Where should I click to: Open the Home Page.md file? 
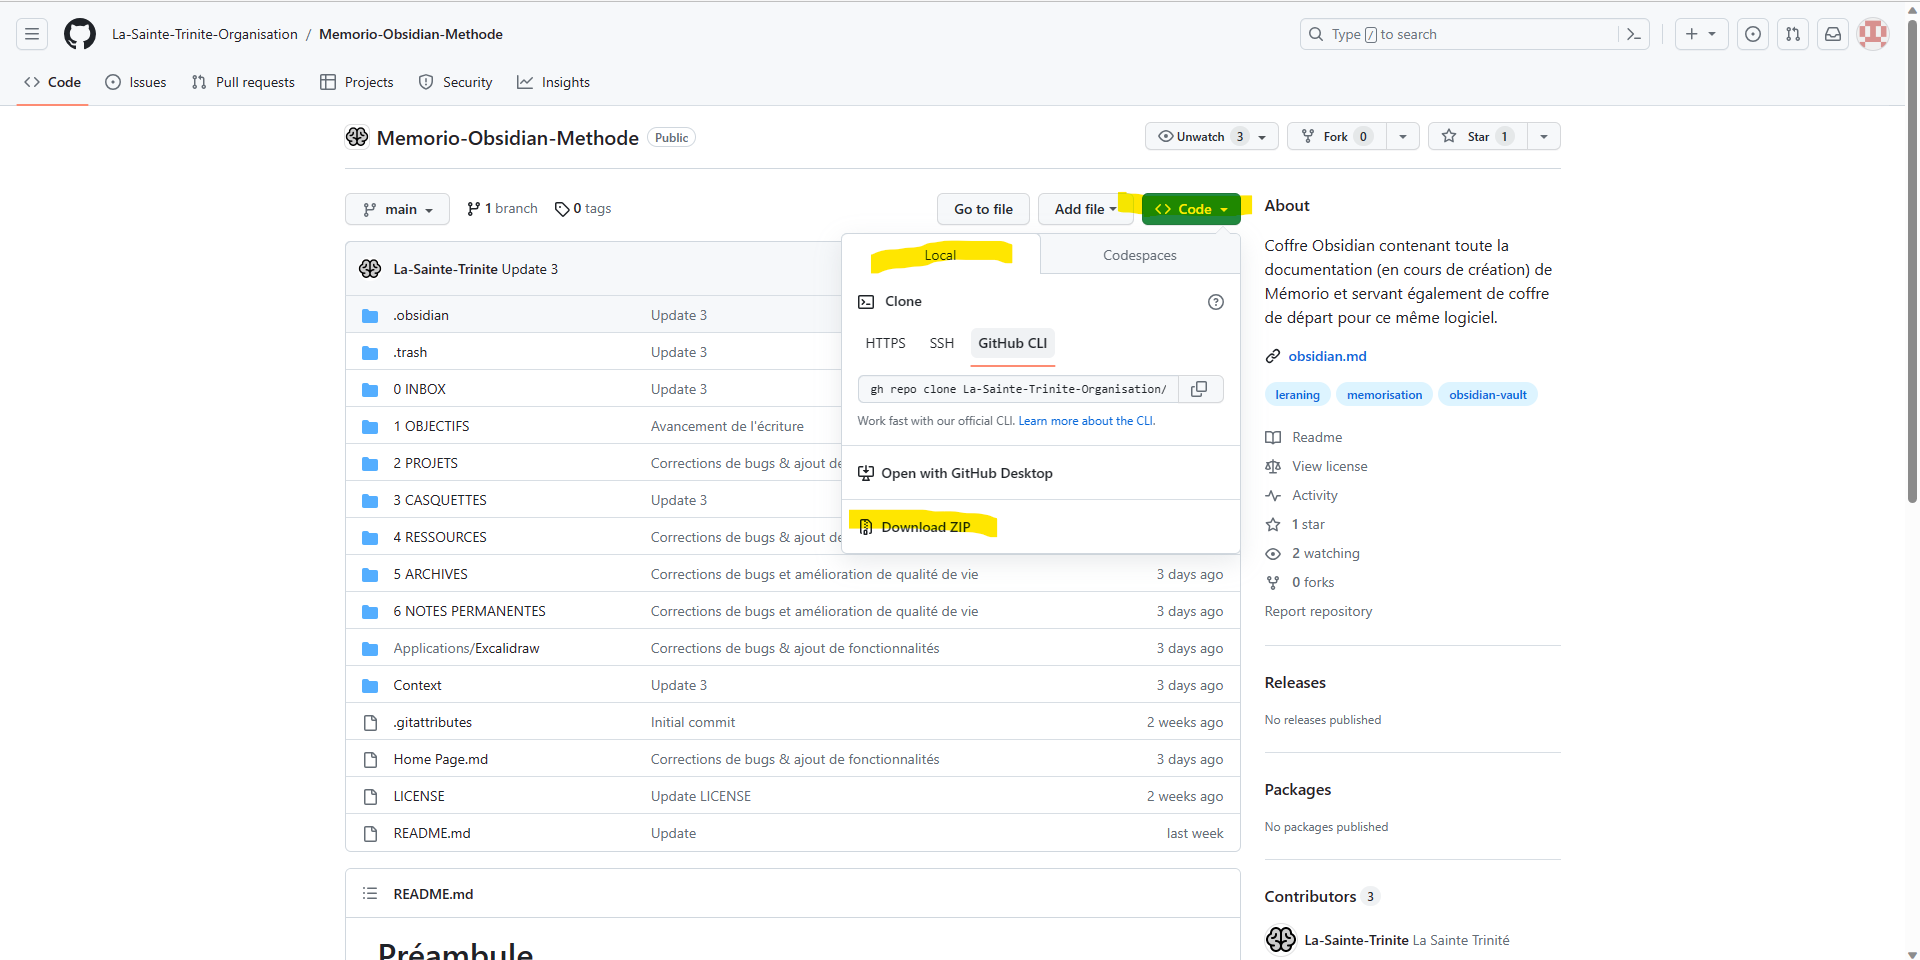[x=440, y=760]
